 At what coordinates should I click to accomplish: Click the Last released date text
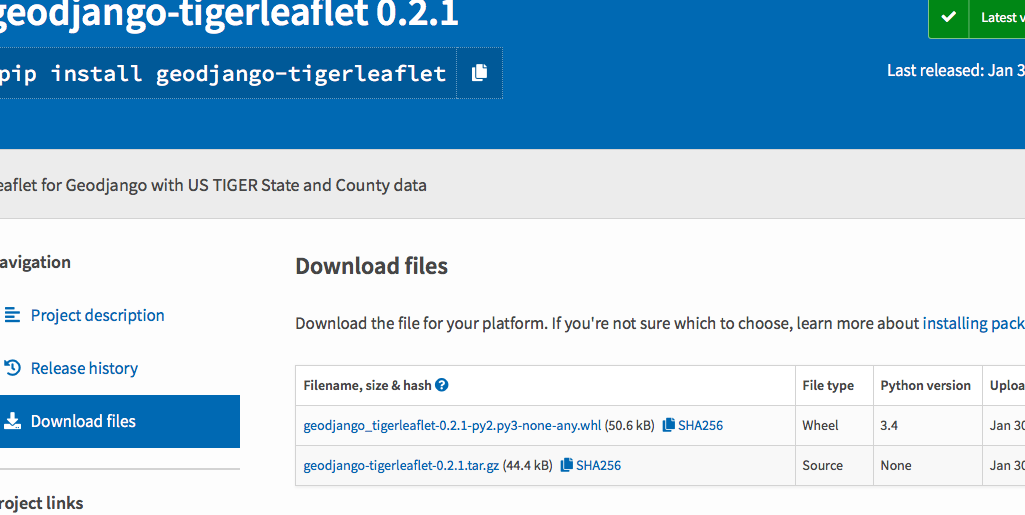pyautogui.click(x=956, y=71)
